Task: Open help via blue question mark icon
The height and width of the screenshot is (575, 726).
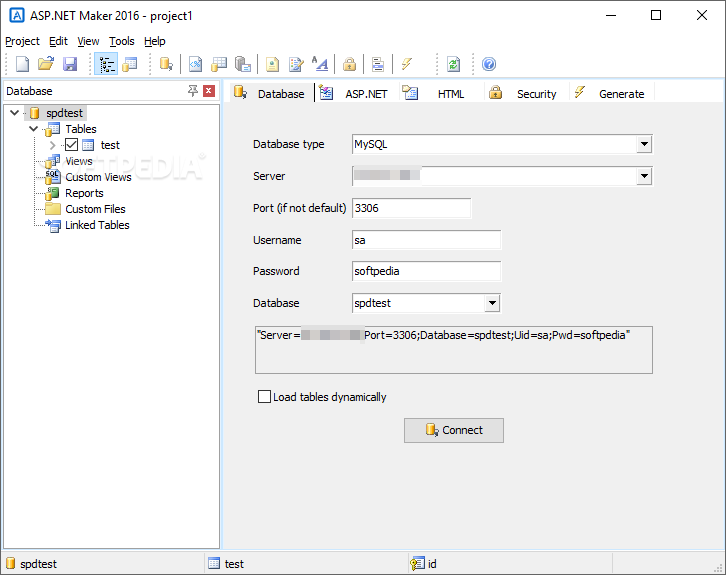Action: tap(489, 64)
